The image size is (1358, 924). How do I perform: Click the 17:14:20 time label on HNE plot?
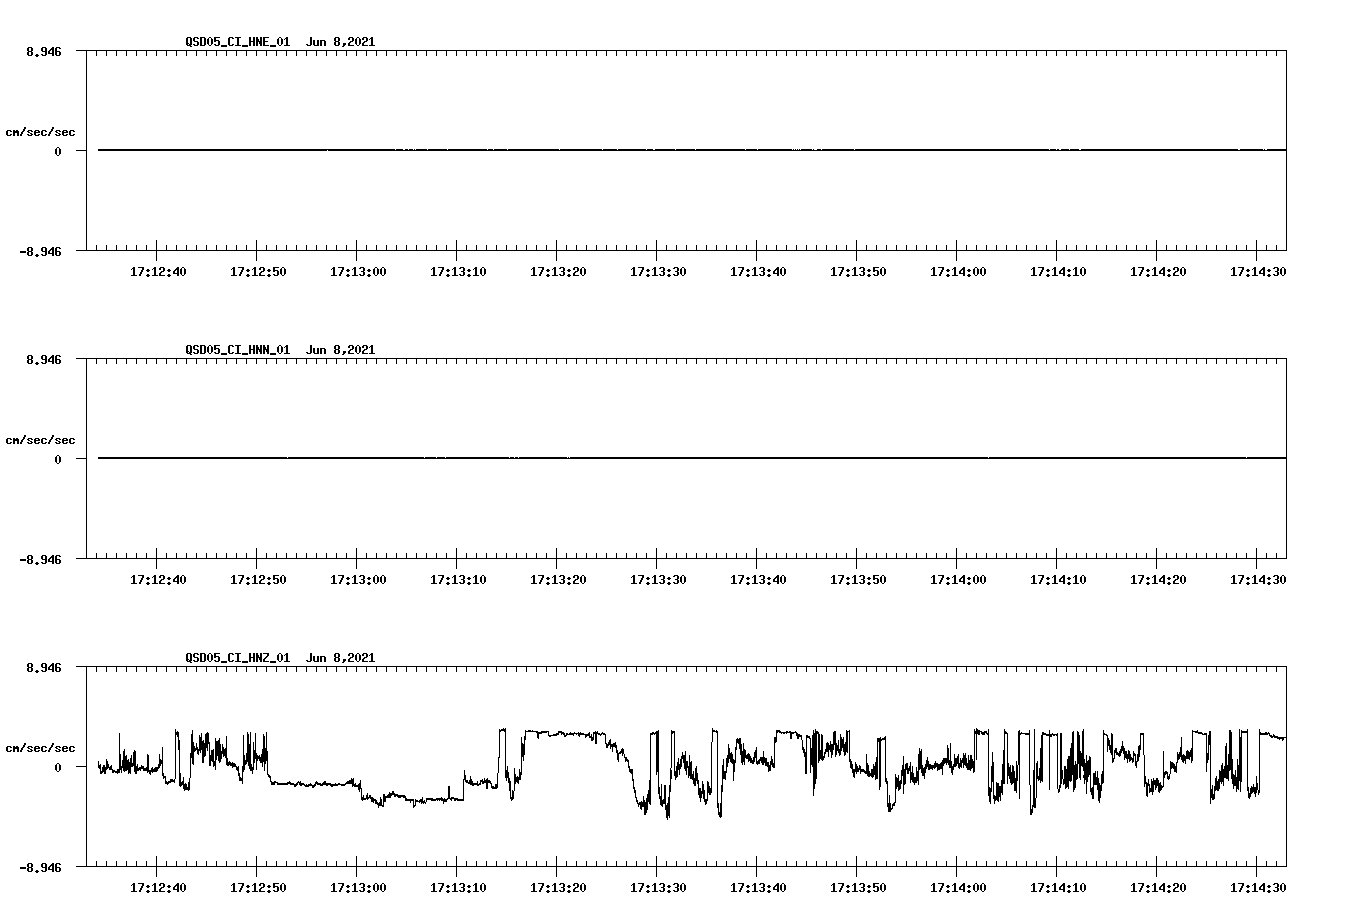click(x=1158, y=272)
